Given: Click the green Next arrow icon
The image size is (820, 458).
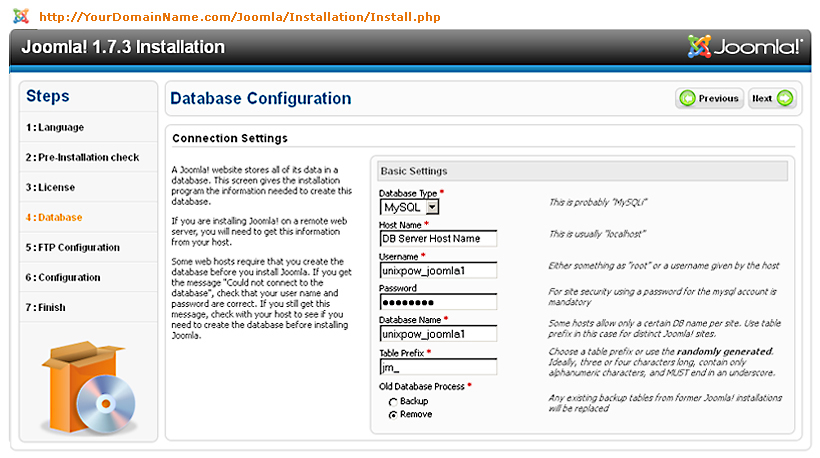Looking at the screenshot, I should pos(785,98).
